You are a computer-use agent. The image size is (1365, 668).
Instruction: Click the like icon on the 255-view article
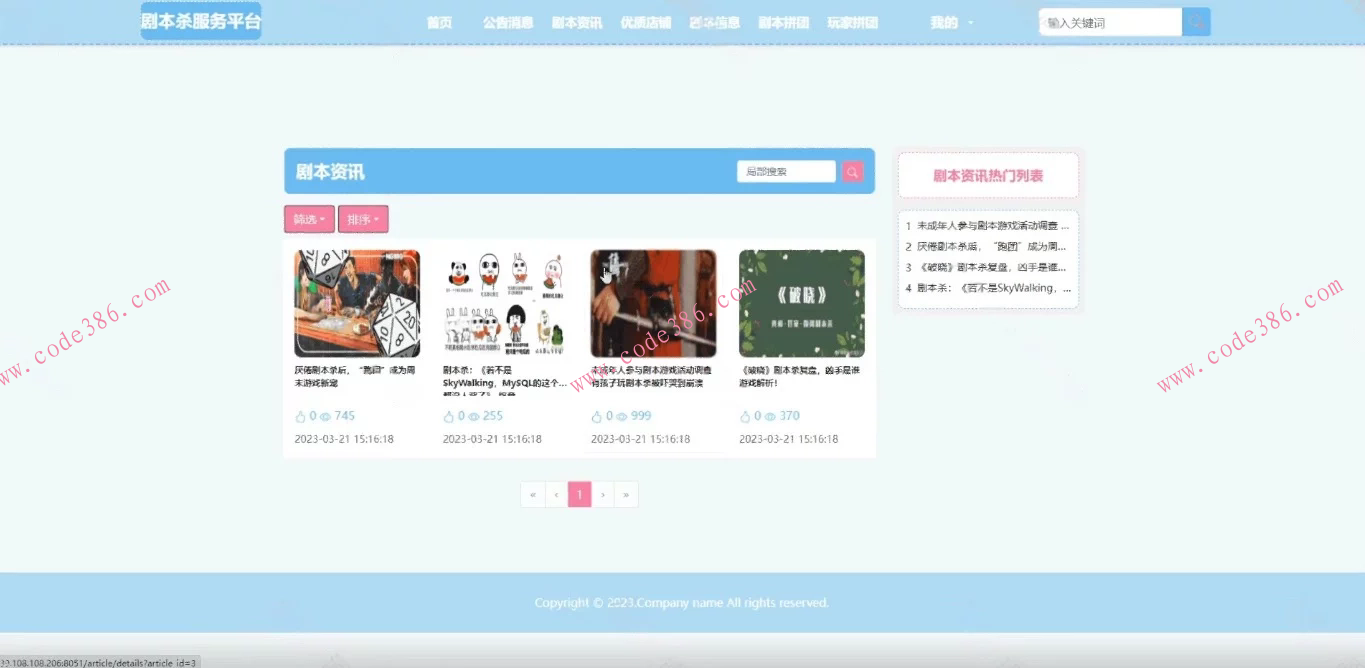click(446, 415)
